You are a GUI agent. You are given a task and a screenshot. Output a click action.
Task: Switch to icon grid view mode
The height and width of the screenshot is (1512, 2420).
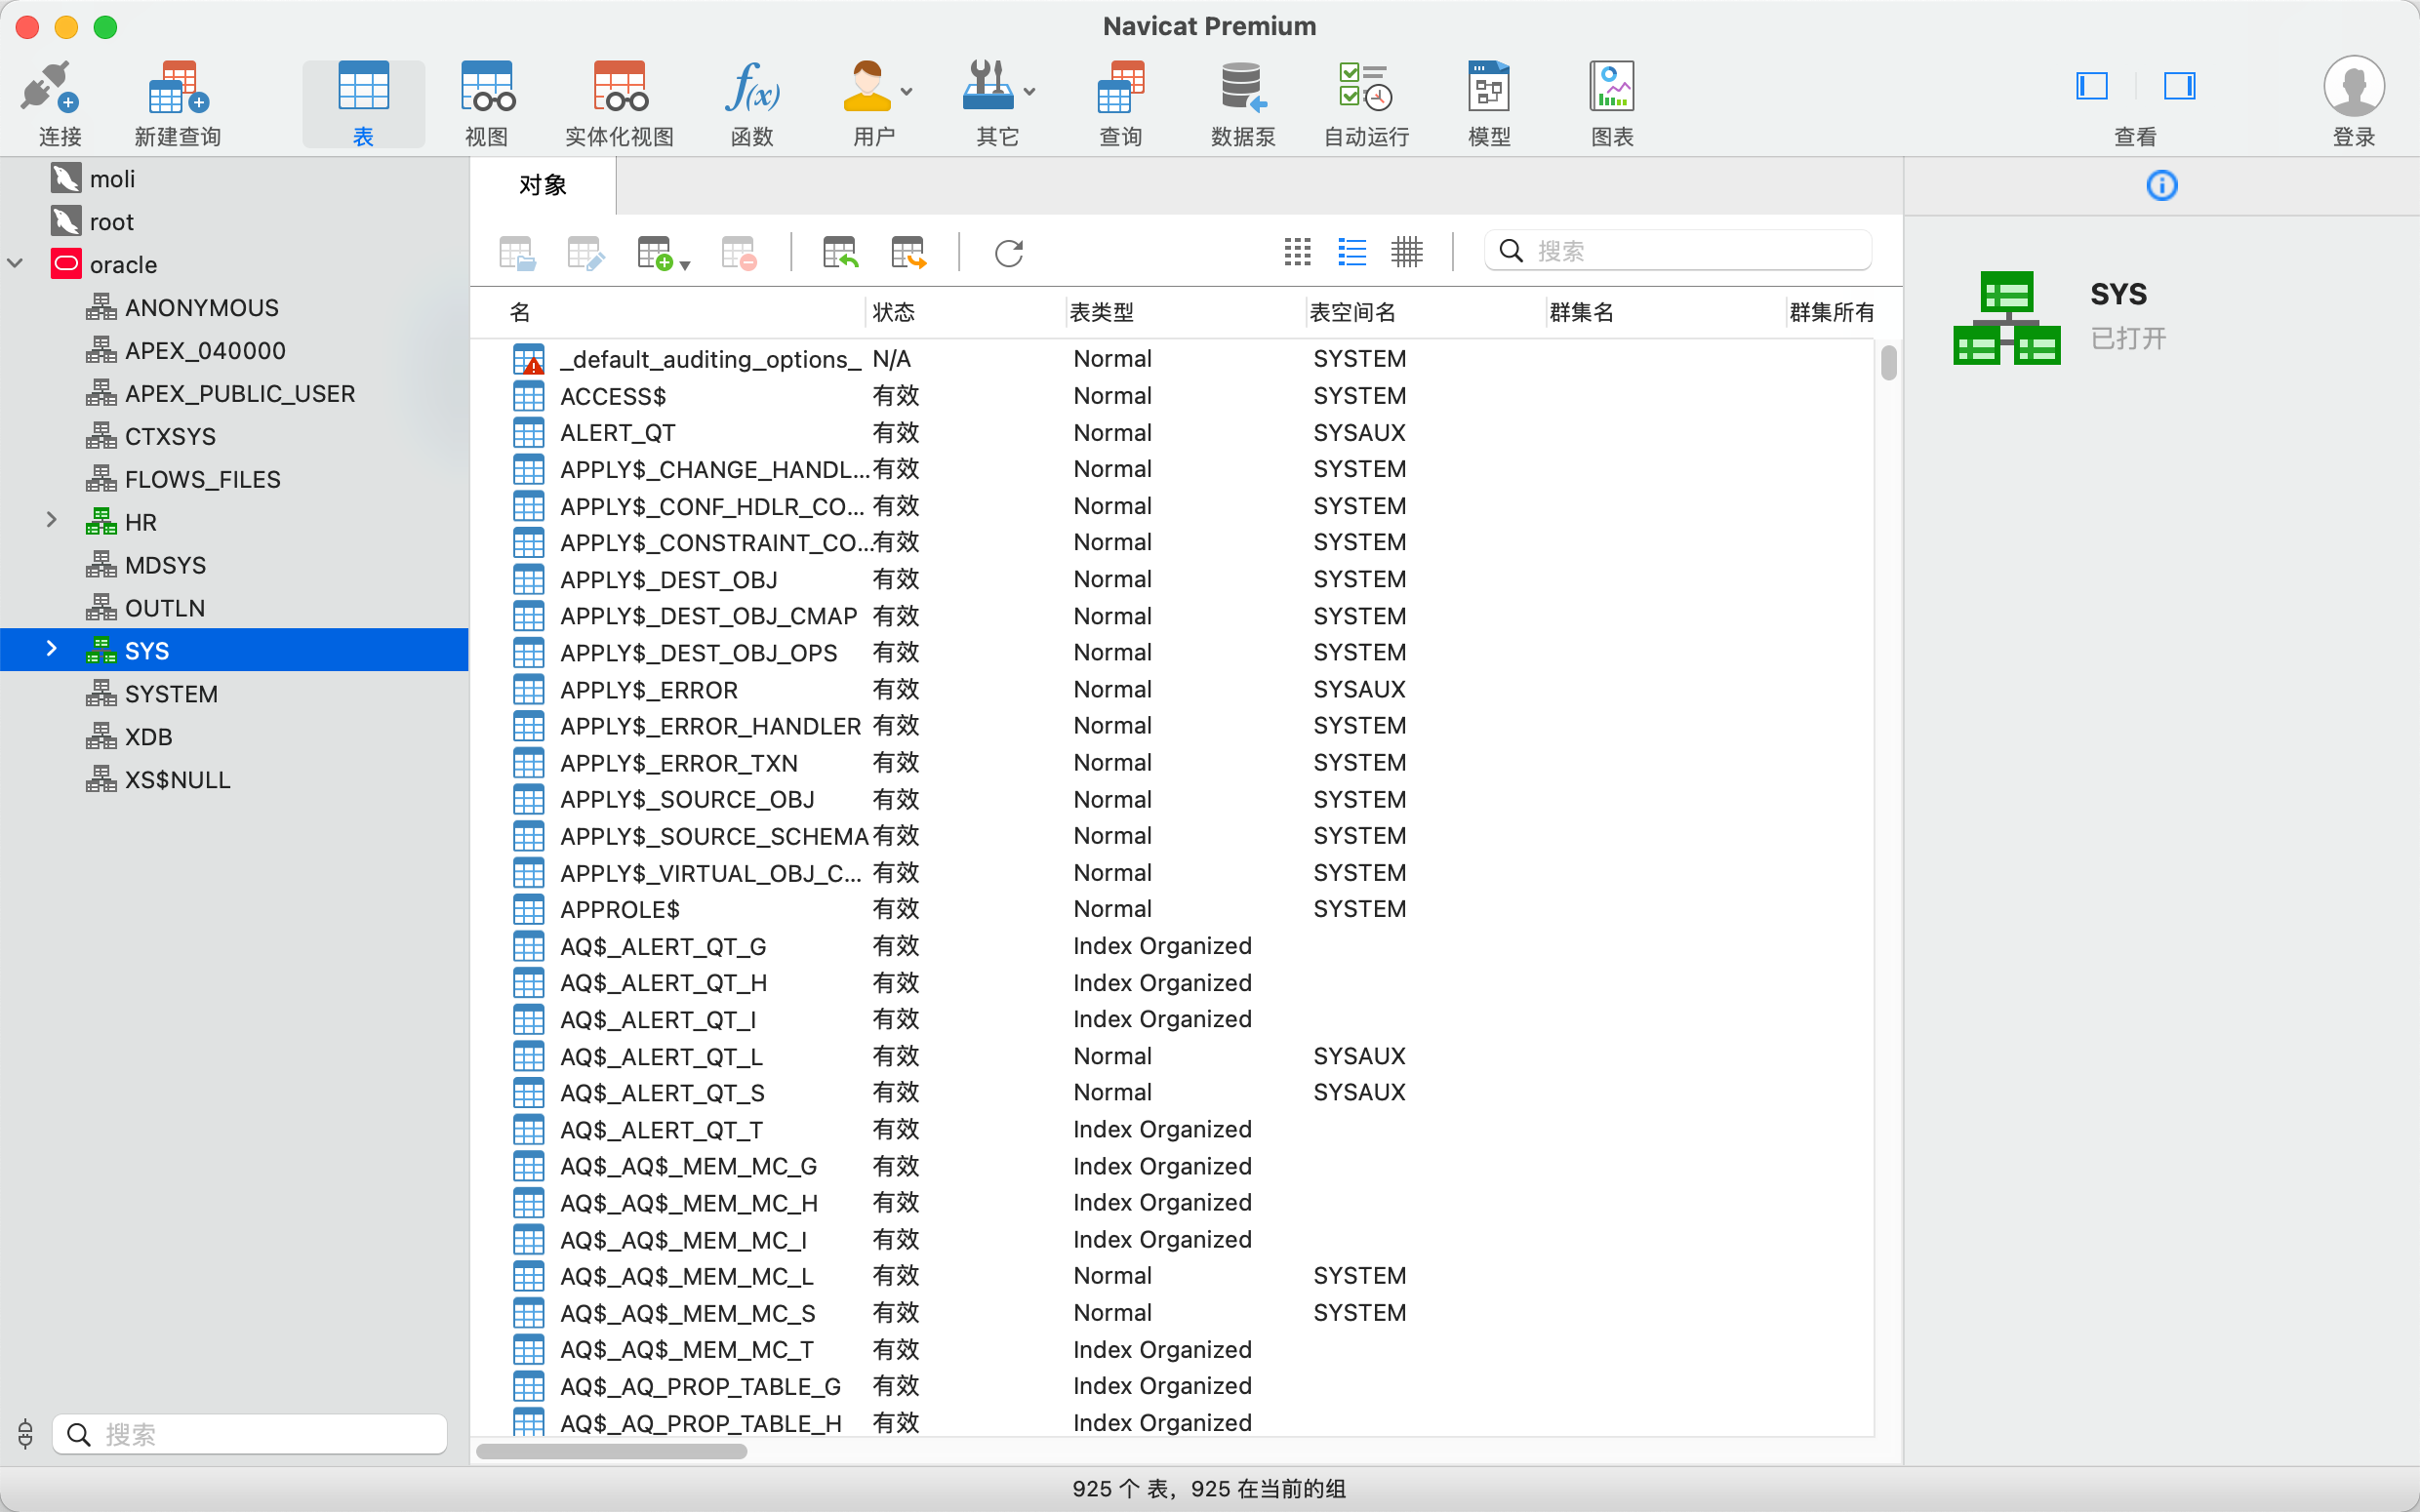point(1297,252)
